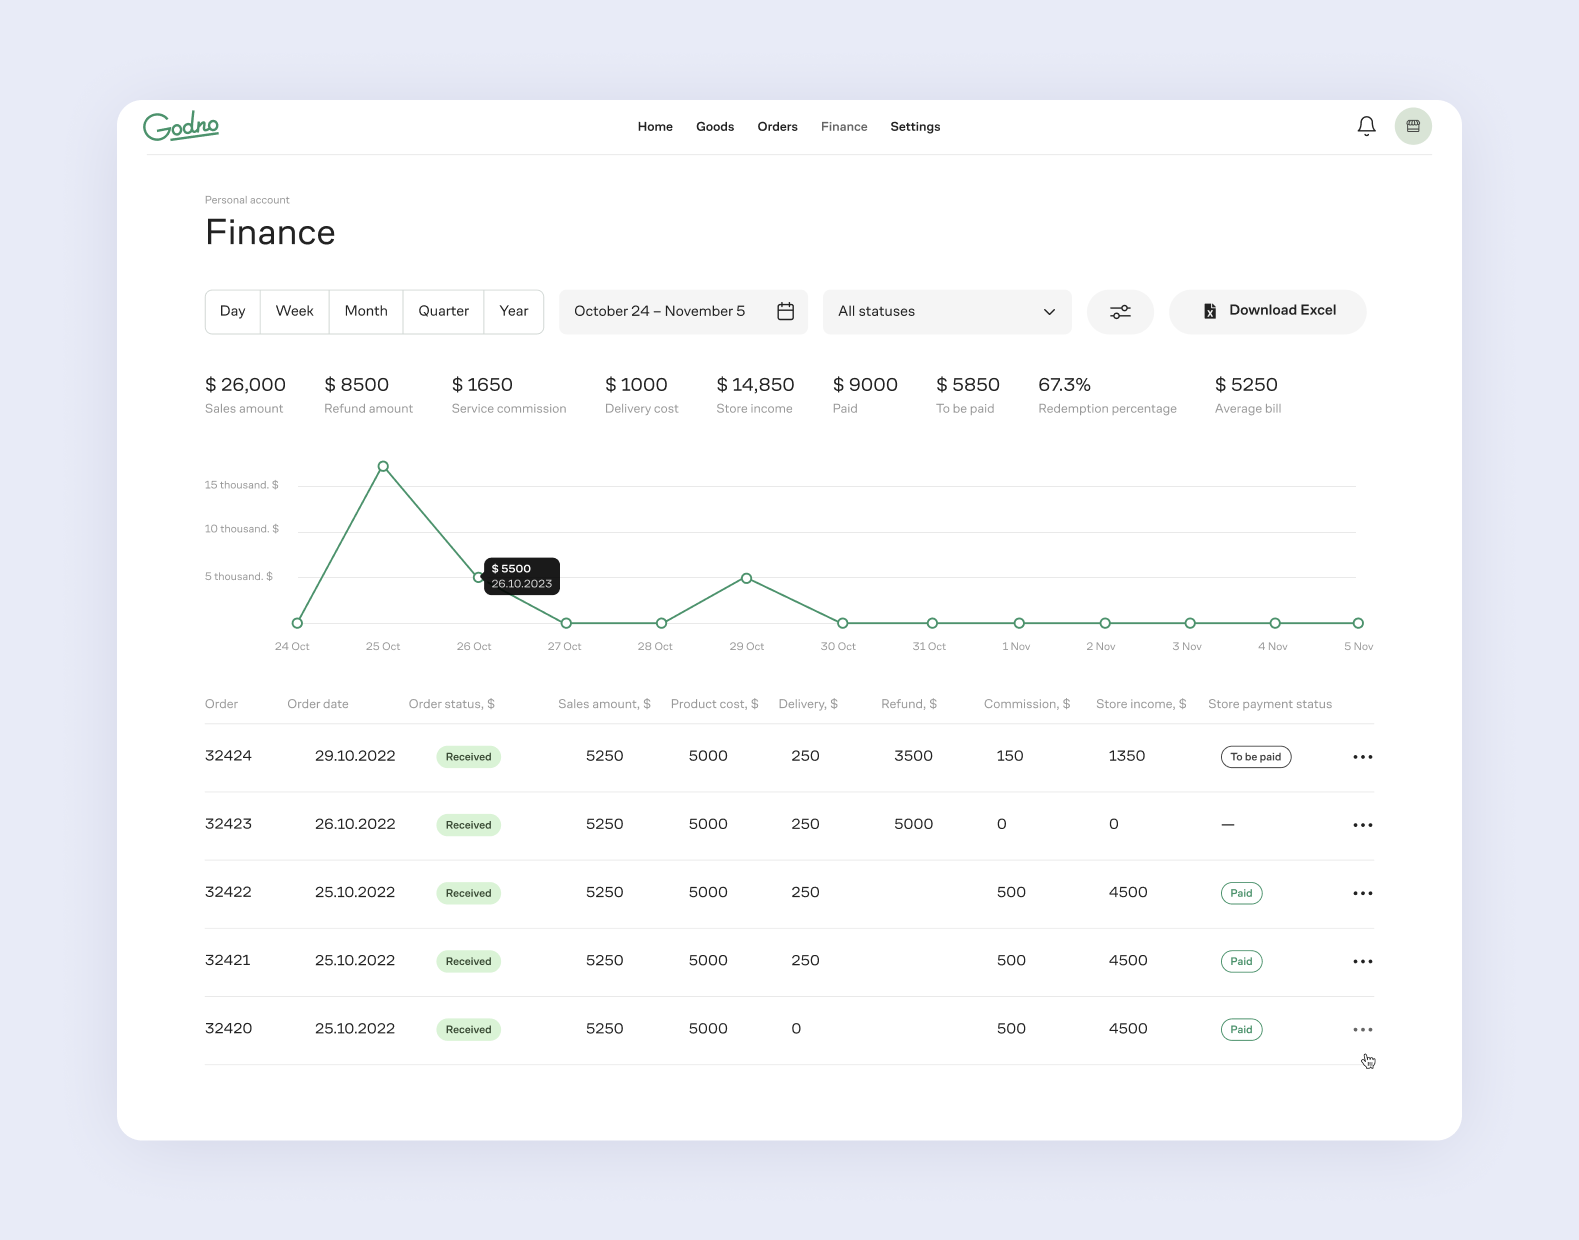Sort by Sales amount, $ header
This screenshot has height=1240, width=1579.
604,704
